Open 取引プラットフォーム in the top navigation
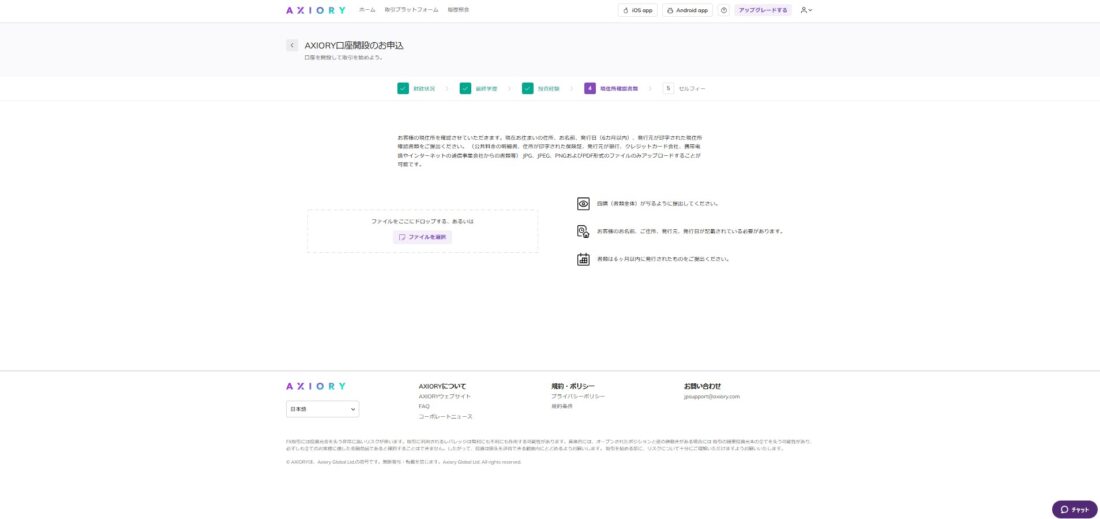1100x519 pixels. click(x=411, y=10)
